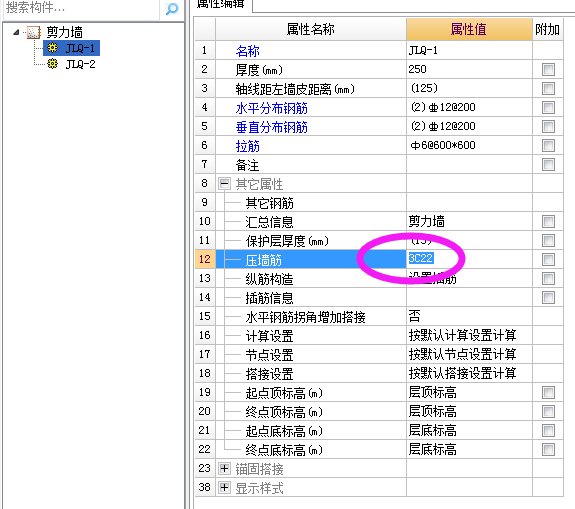This screenshot has height=509, width=575.
Task: Tick the 附加 checkbox for 汇总信息
Action: tap(548, 221)
